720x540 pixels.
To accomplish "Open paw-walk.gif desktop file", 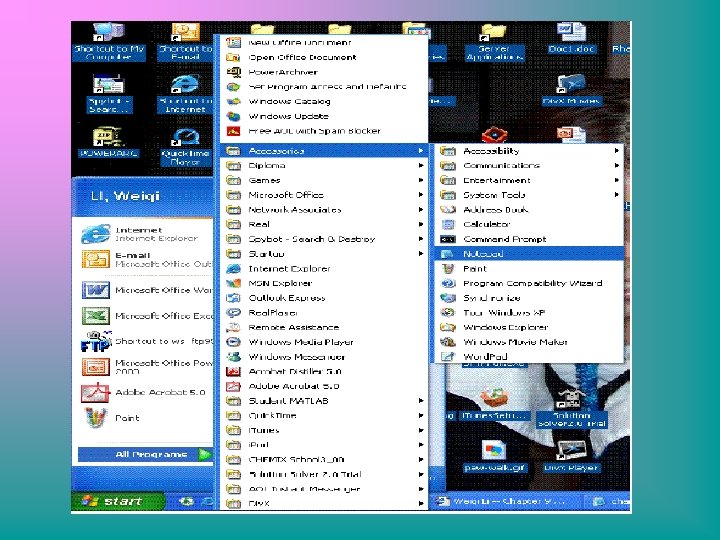I will 494,456.
